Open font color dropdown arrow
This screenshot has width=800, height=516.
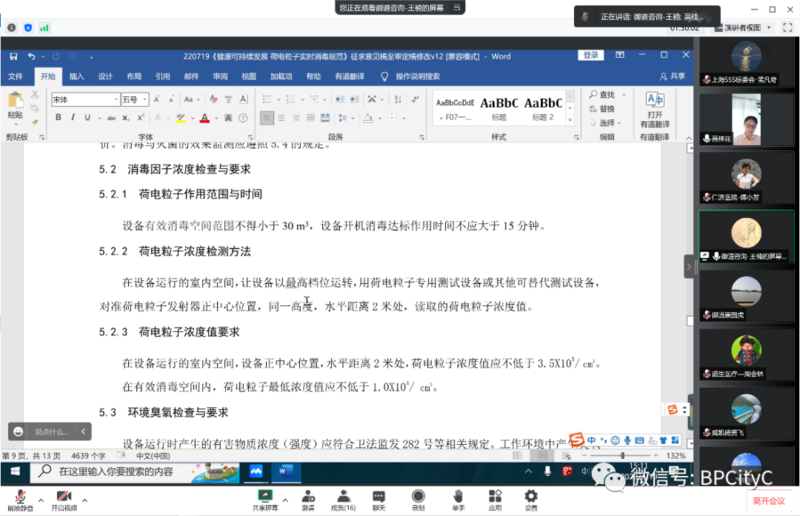click(216, 118)
